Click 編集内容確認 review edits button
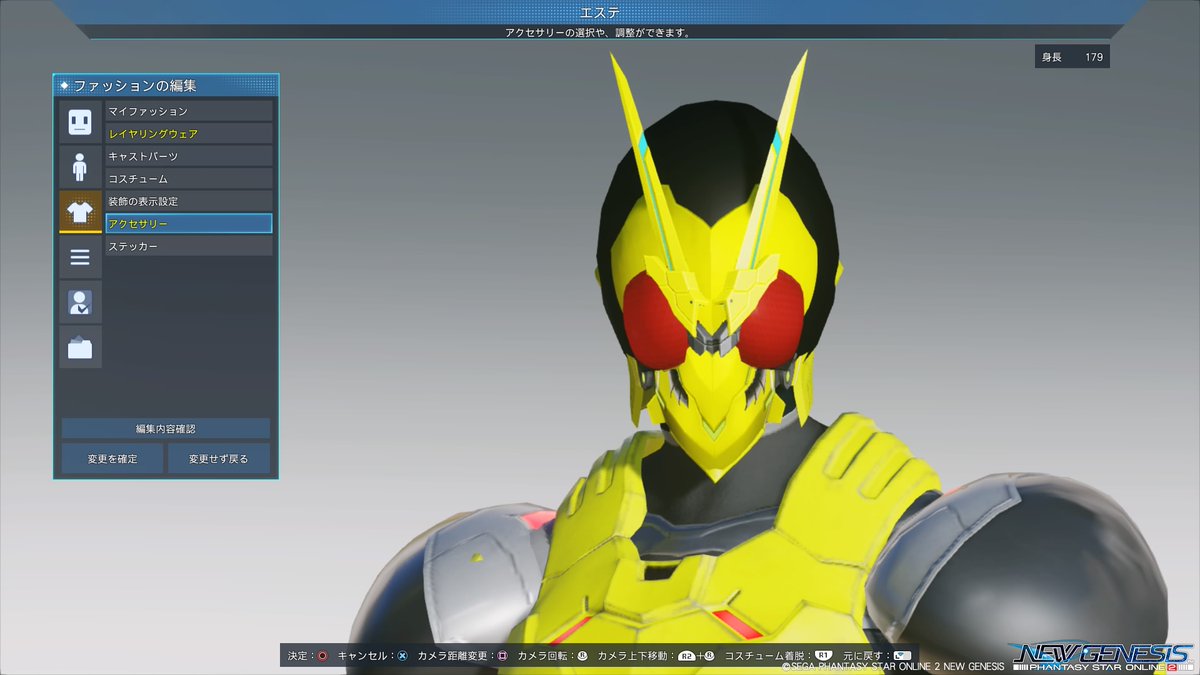The height and width of the screenshot is (675, 1200). pos(166,428)
